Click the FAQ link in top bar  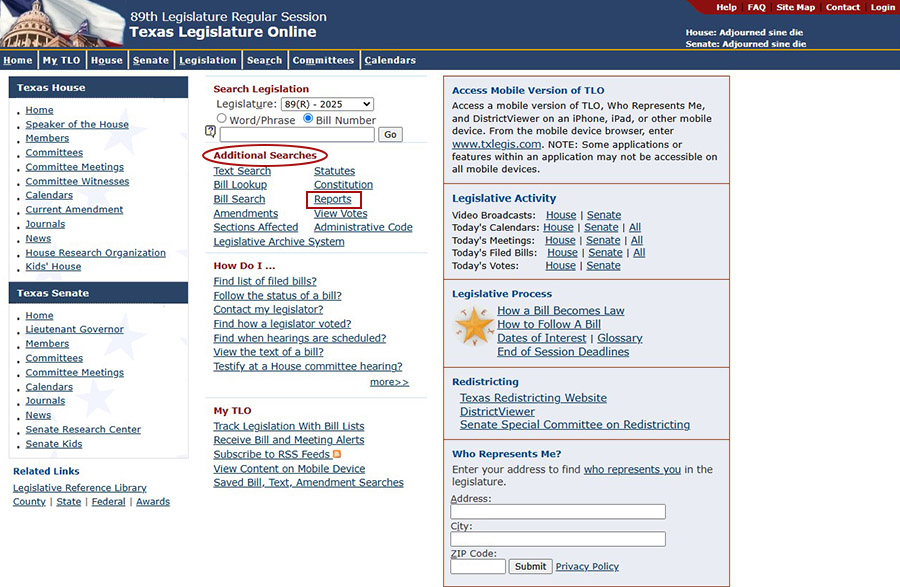pyautogui.click(x=757, y=7)
